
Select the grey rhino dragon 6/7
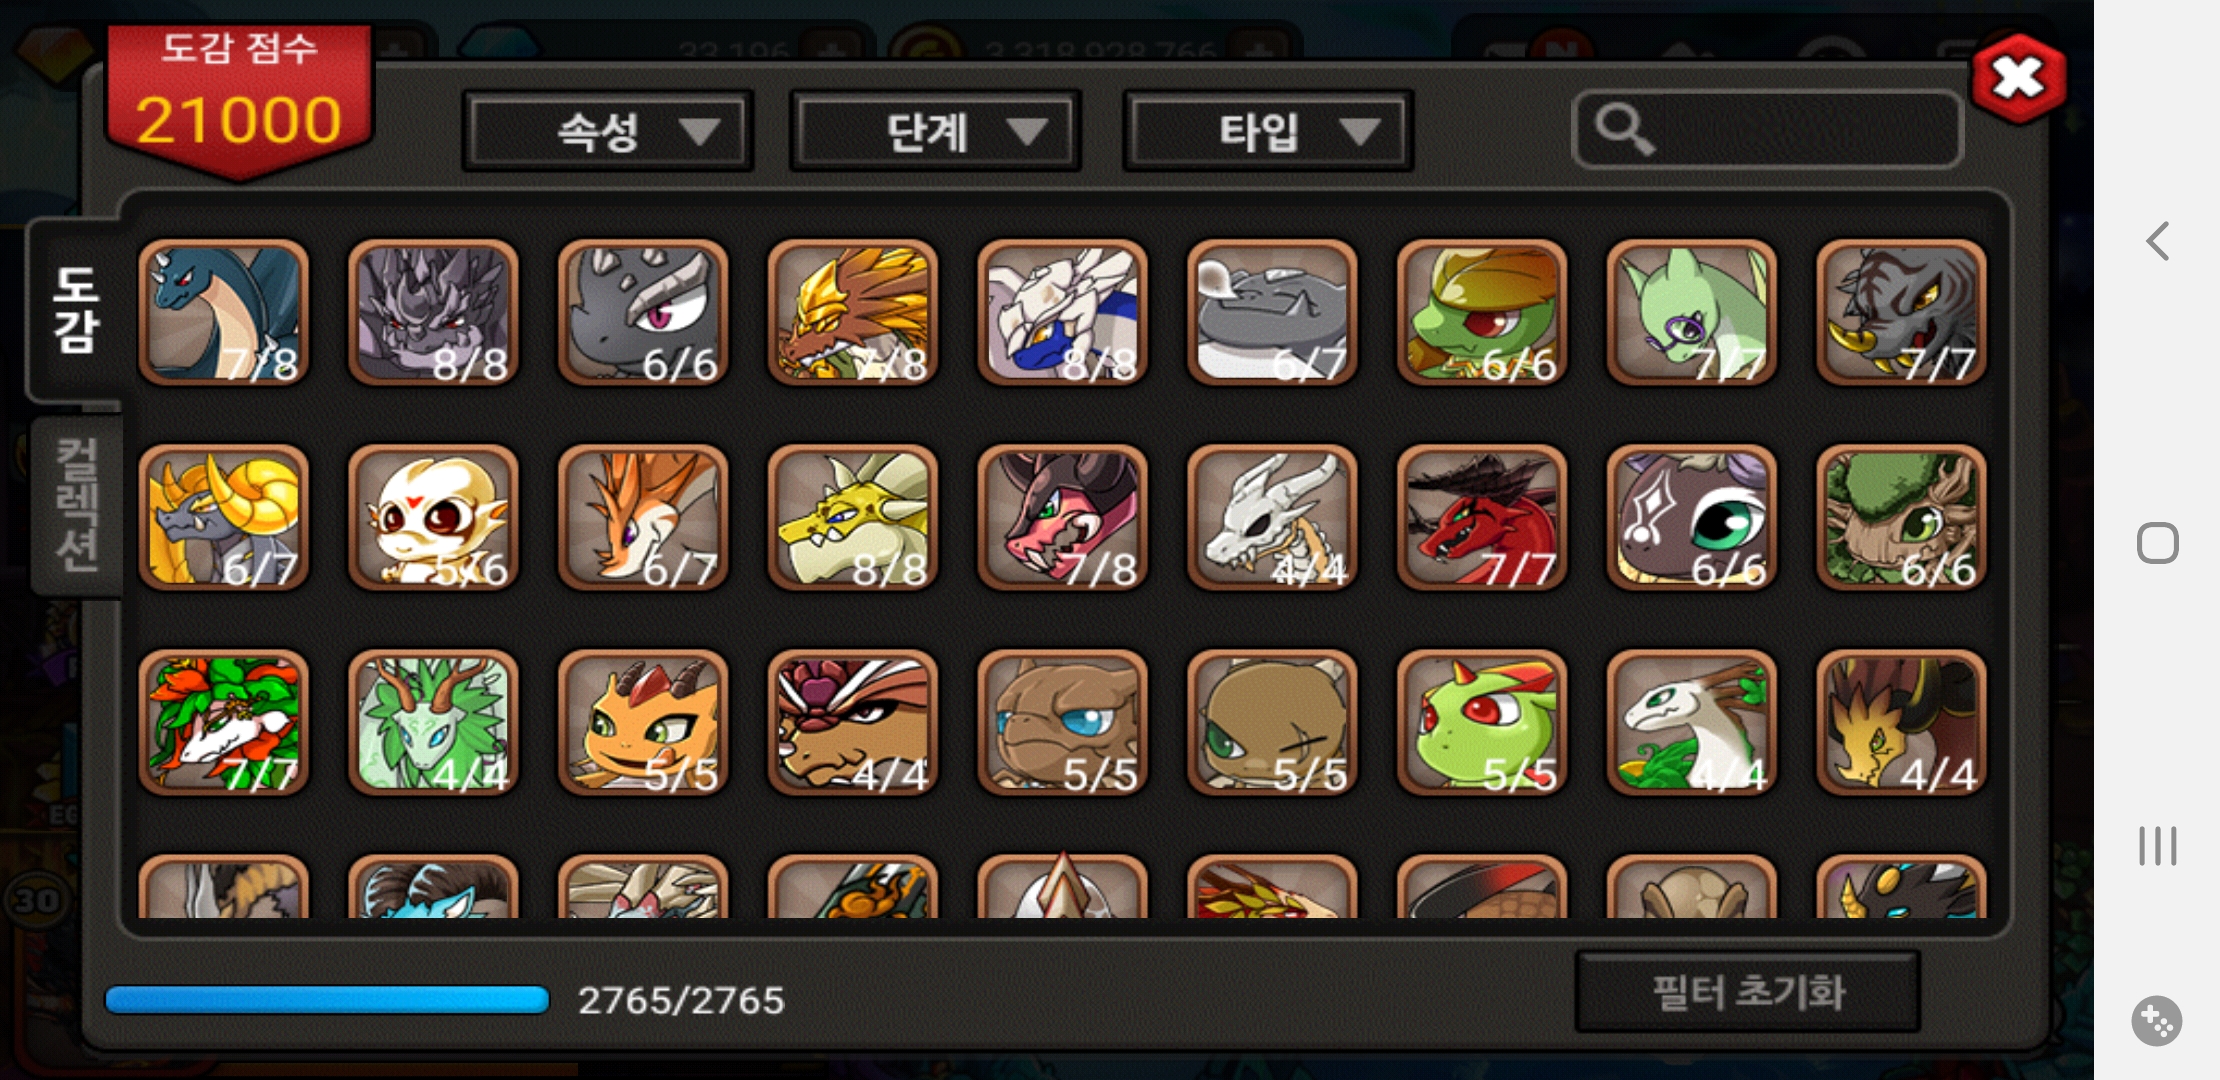click(1272, 312)
